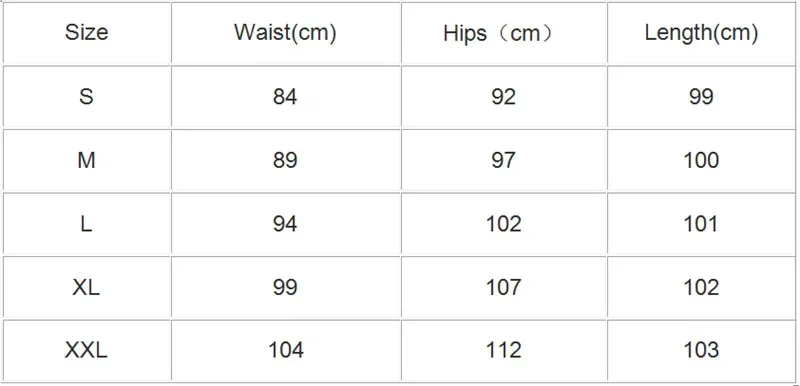Click hips value 92 for size S
The image size is (800, 386).
[504, 96]
